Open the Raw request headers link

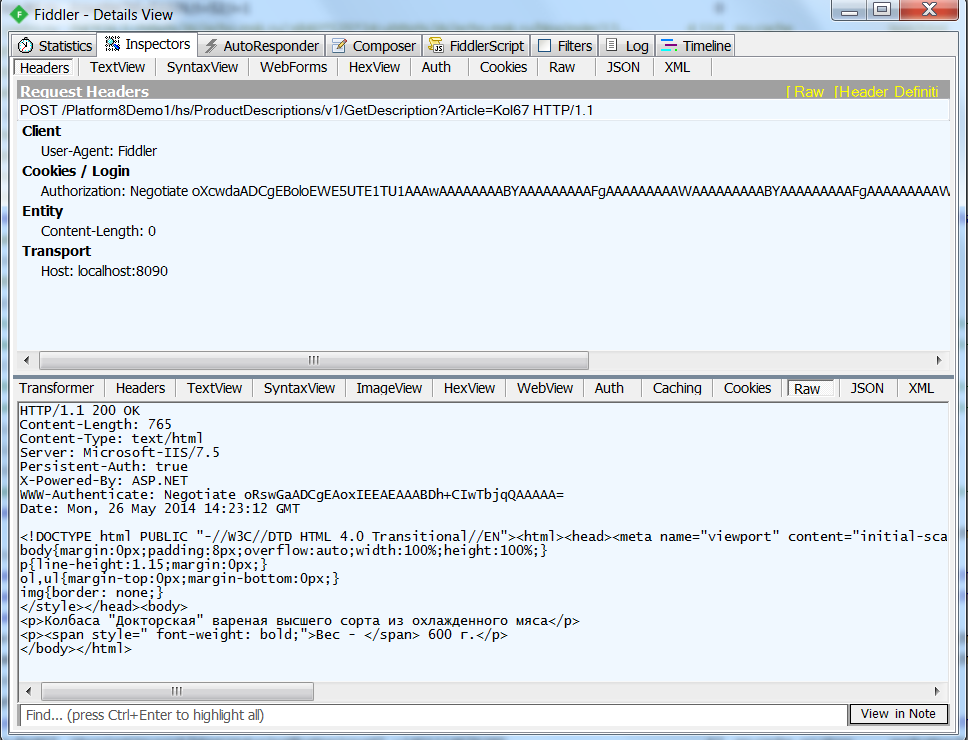[808, 92]
